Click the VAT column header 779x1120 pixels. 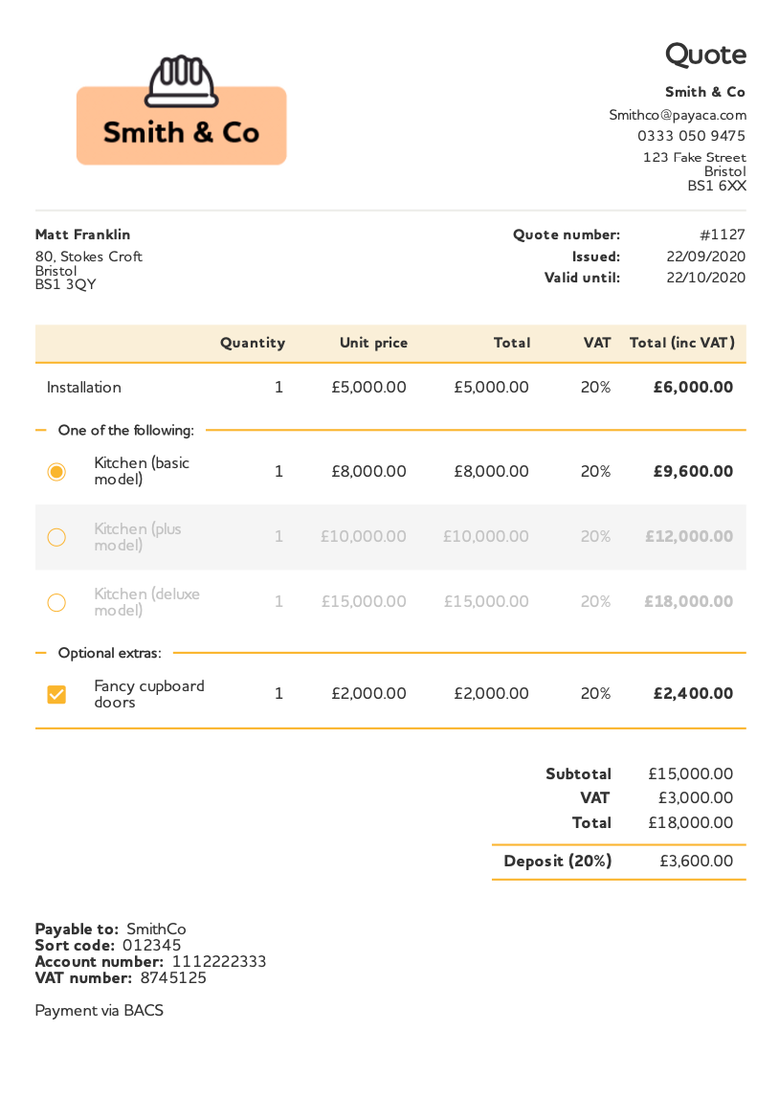tap(597, 343)
